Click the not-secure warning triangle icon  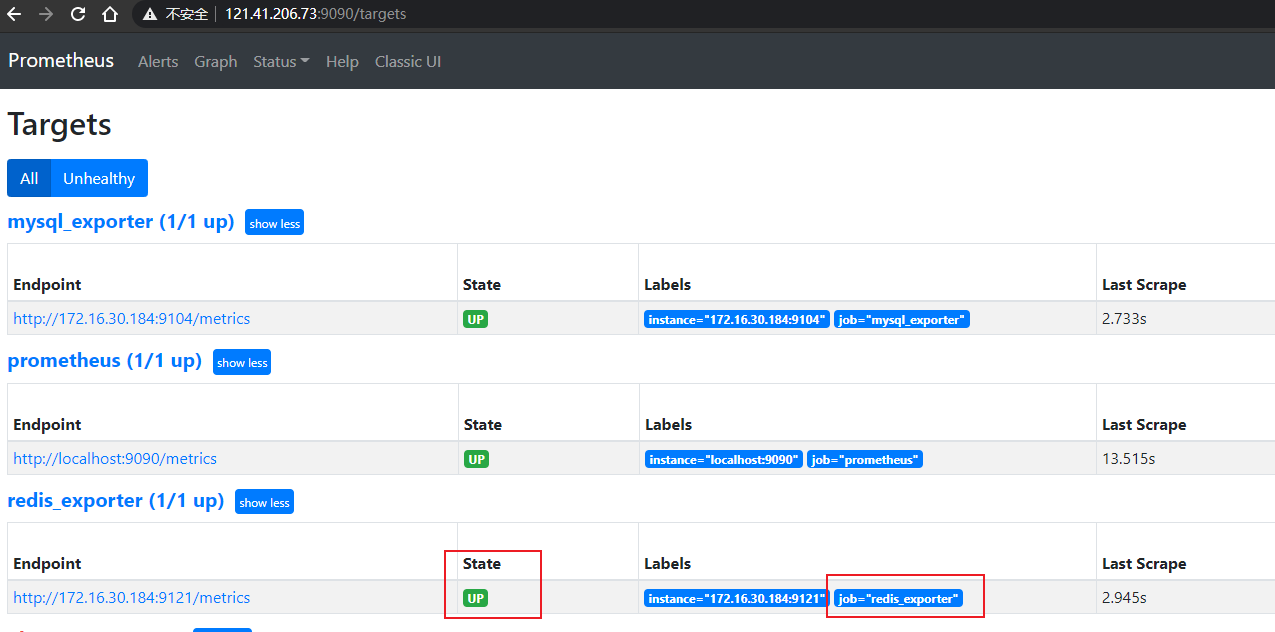point(150,14)
